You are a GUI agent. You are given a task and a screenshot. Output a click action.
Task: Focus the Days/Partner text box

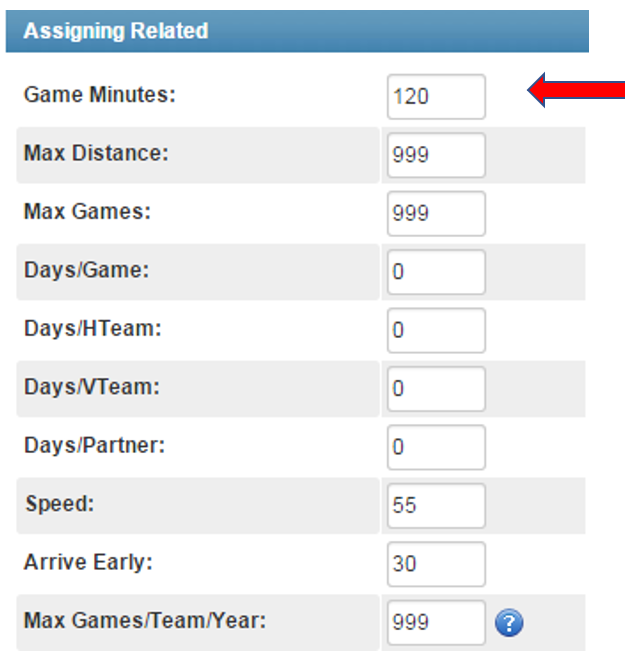point(436,447)
